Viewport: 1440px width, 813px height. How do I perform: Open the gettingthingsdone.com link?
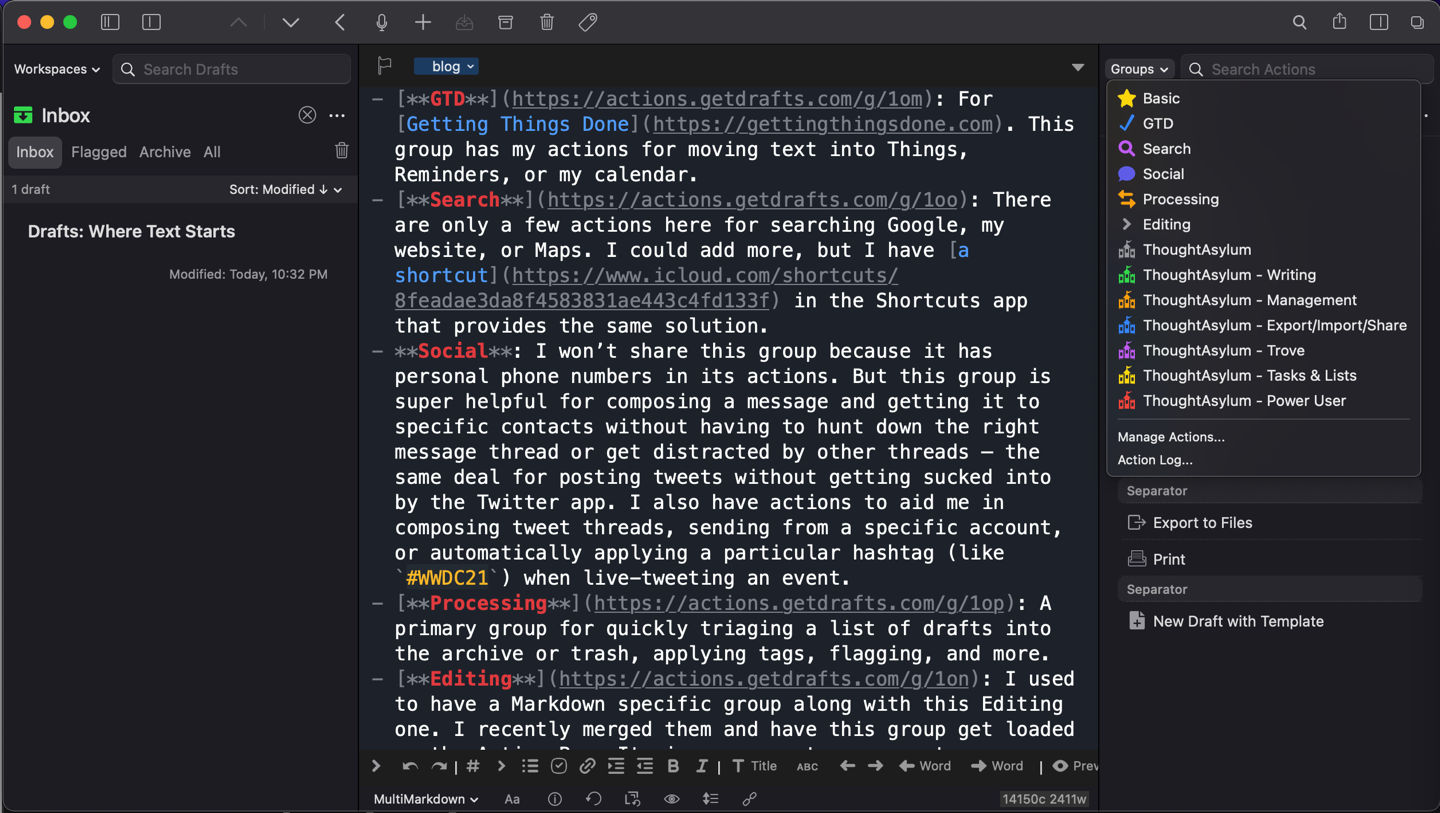[823, 124]
